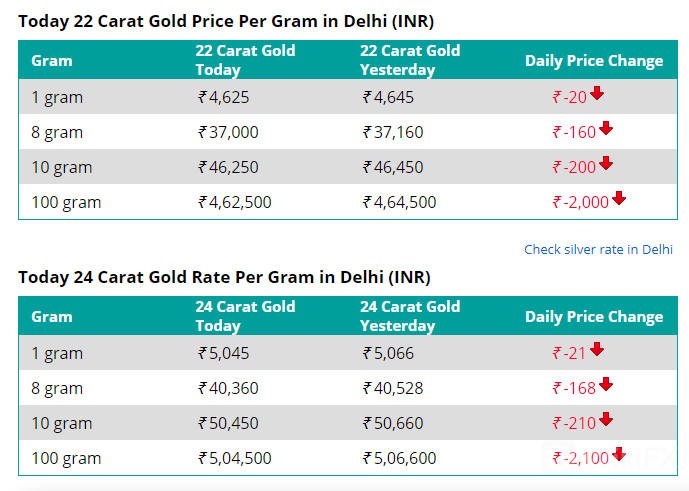The image size is (689, 491).
Task: Open the Check silver rate in Delhi link
Action: pyautogui.click(x=598, y=249)
